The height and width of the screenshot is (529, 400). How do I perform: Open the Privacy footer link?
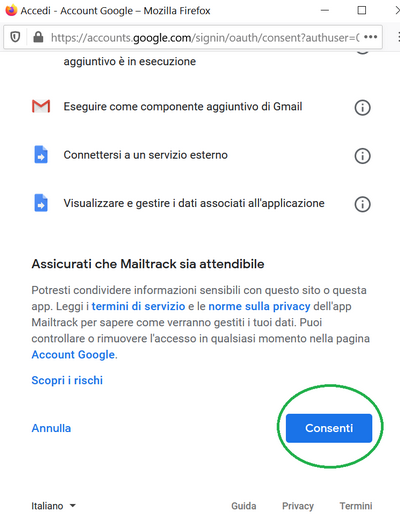(298, 506)
